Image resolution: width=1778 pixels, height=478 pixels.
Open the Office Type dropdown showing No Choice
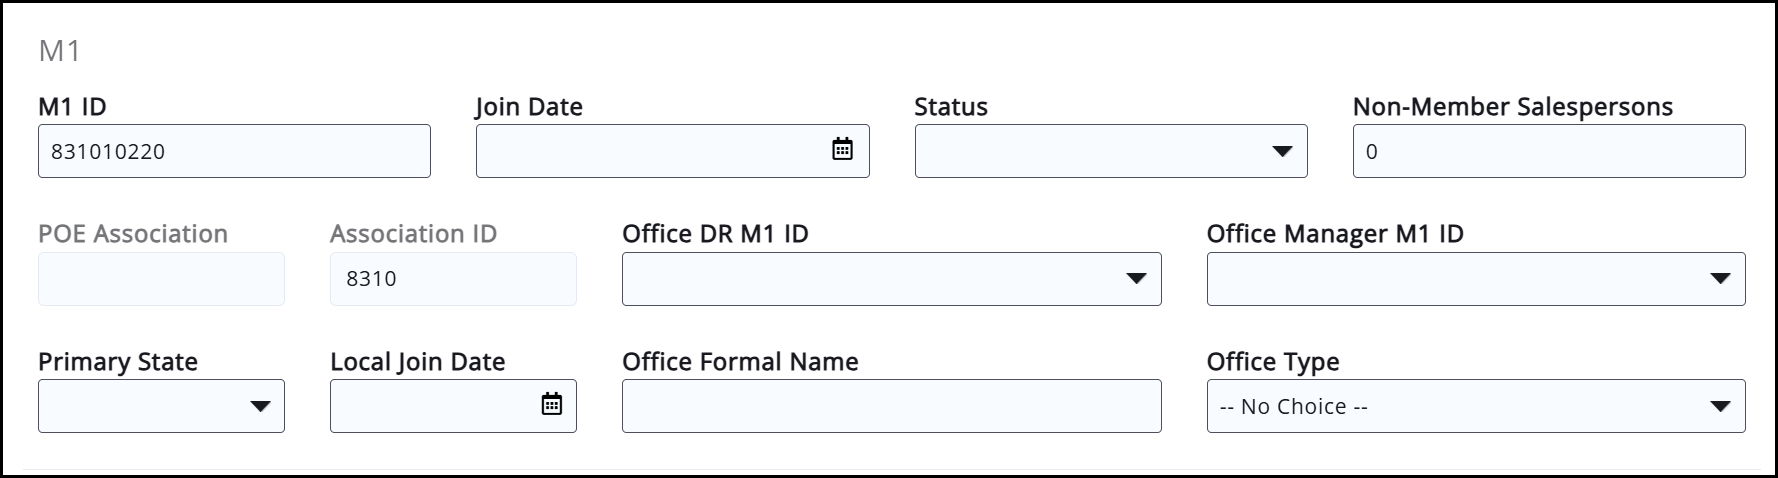[x=1475, y=406]
